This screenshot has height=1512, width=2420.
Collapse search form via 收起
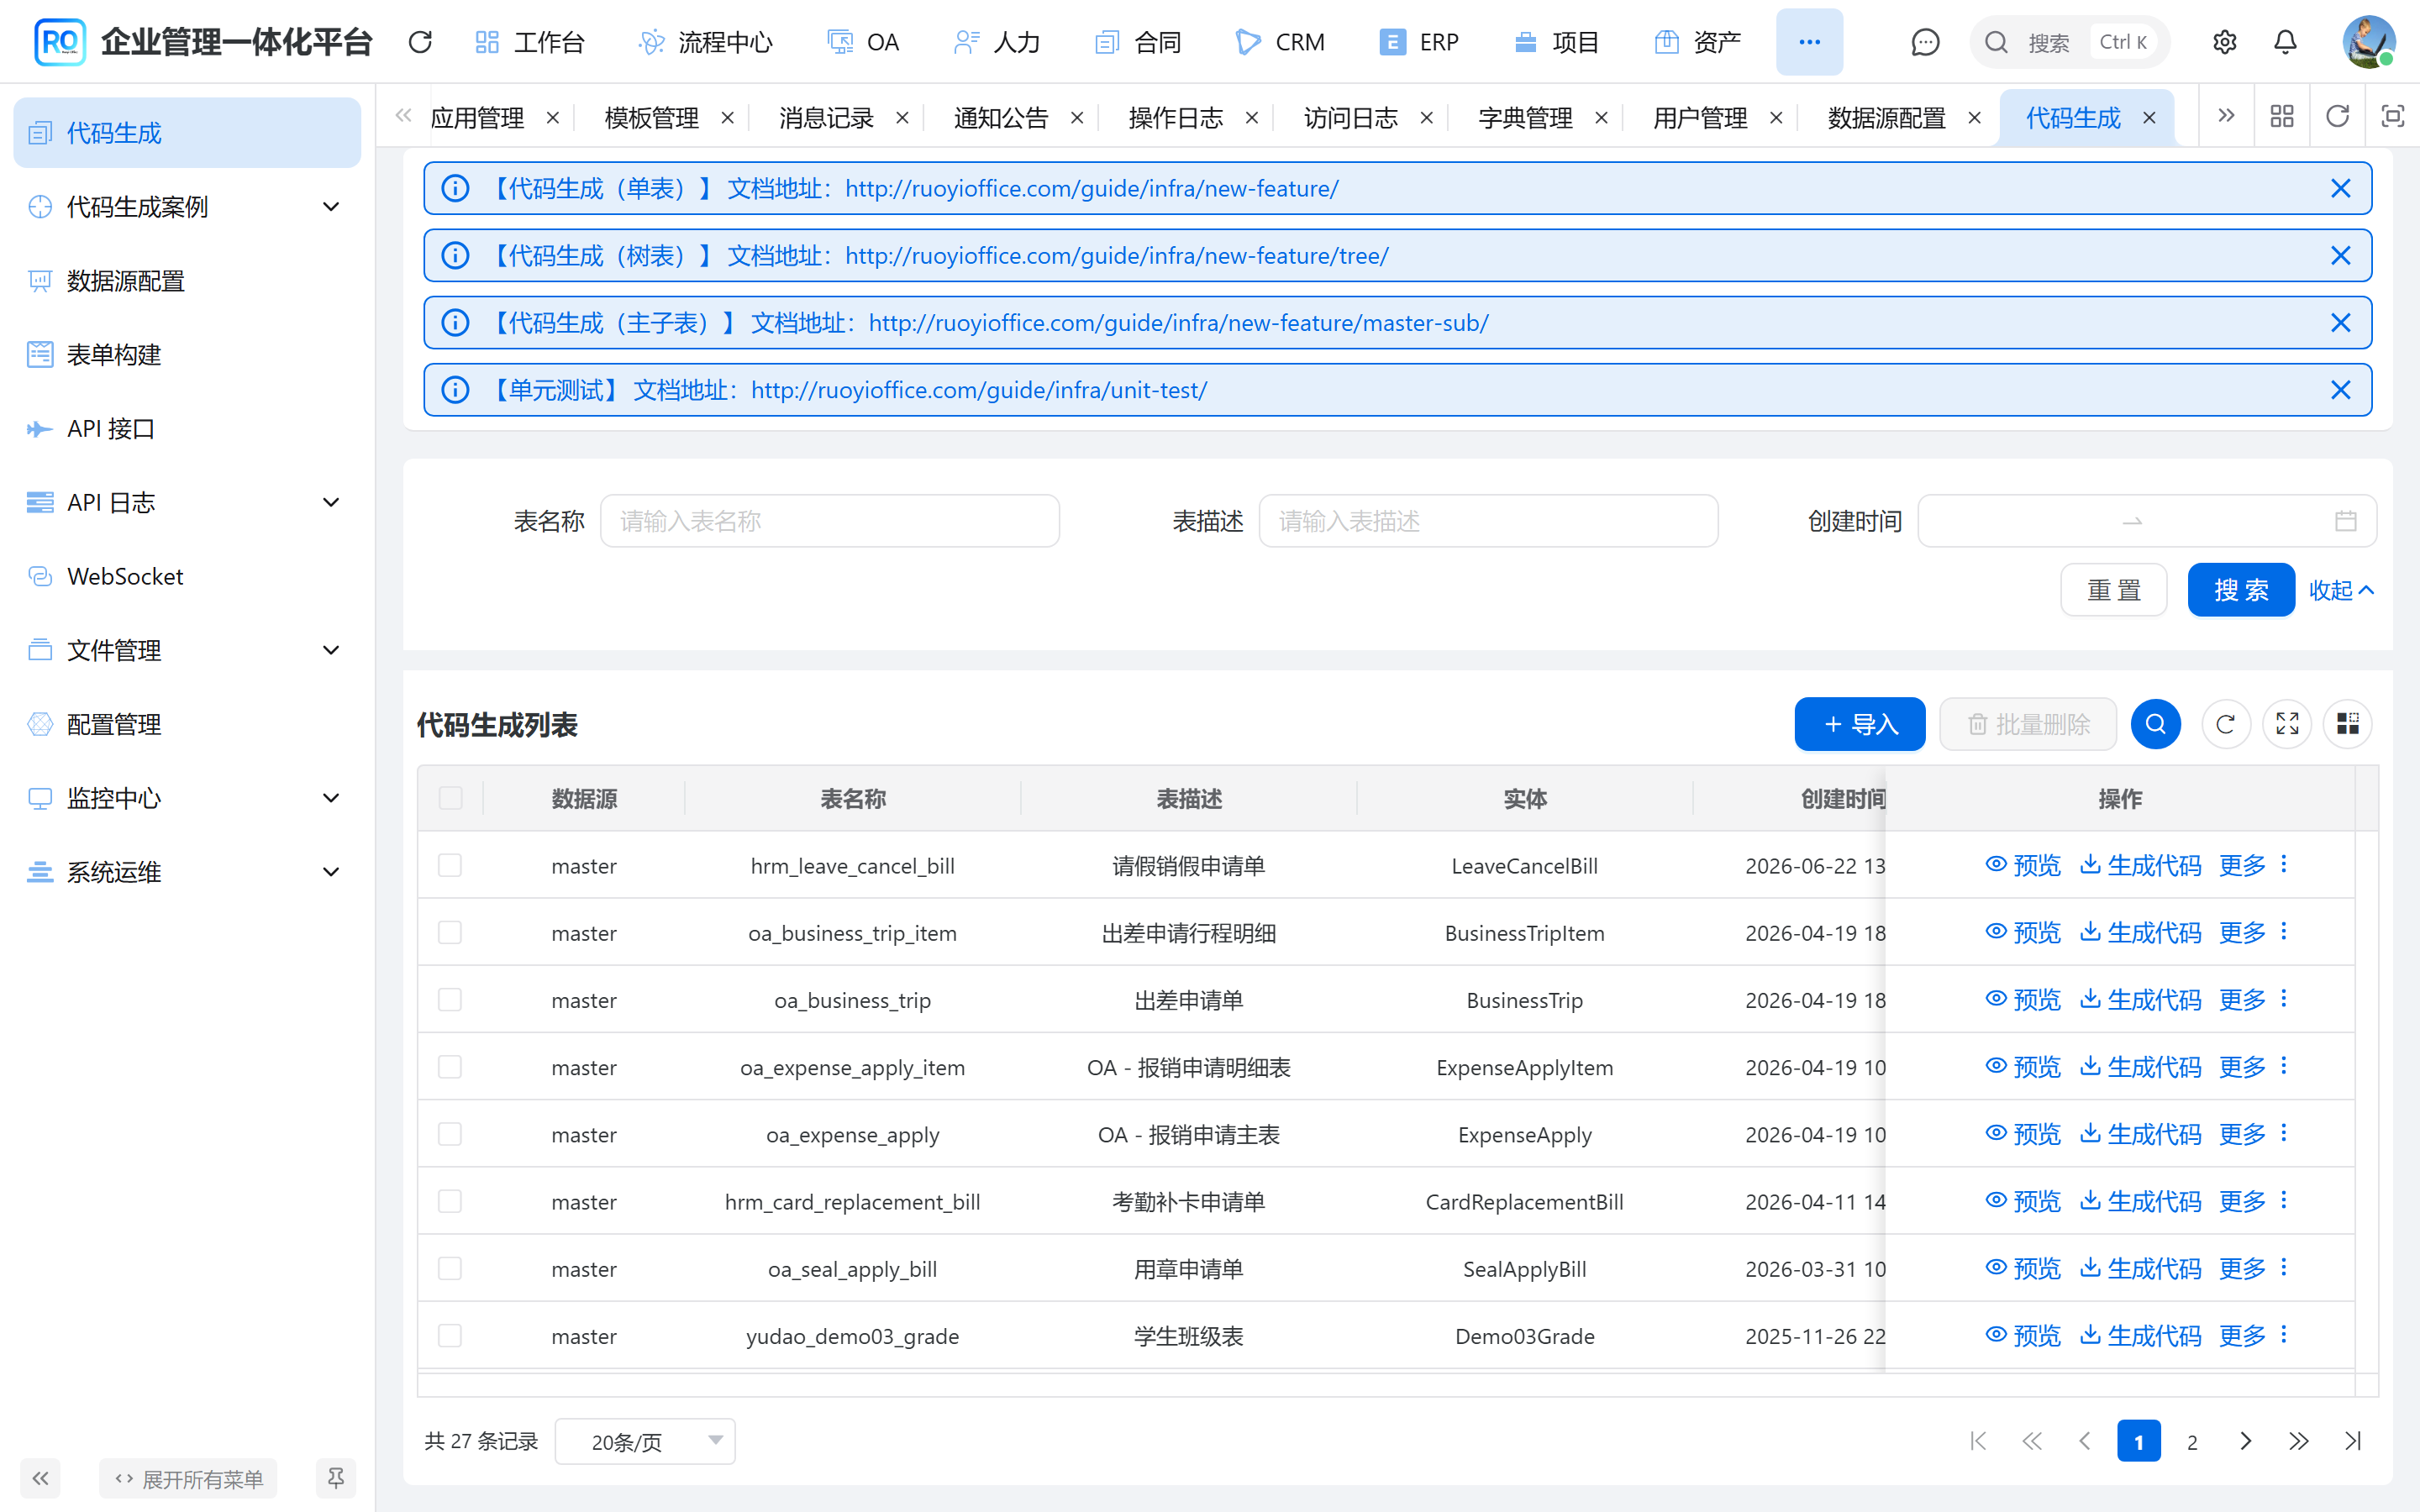(x=2340, y=590)
